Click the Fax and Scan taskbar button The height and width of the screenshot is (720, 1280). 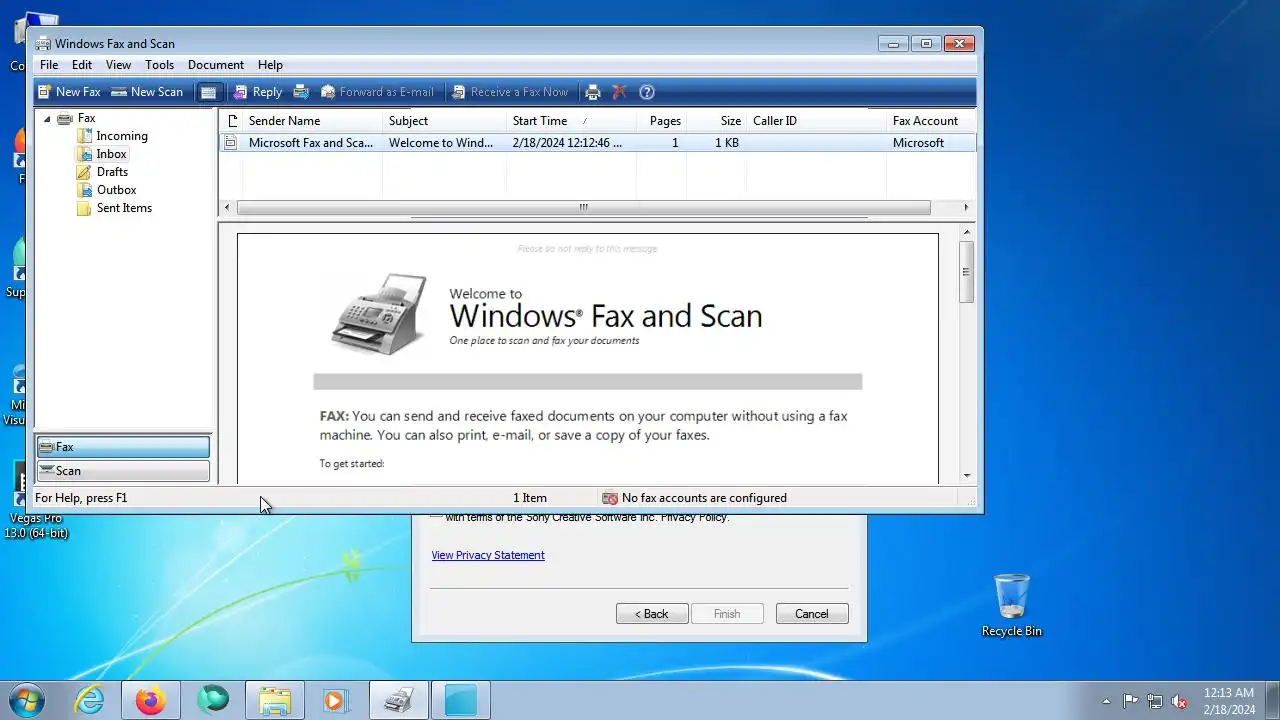coord(399,701)
